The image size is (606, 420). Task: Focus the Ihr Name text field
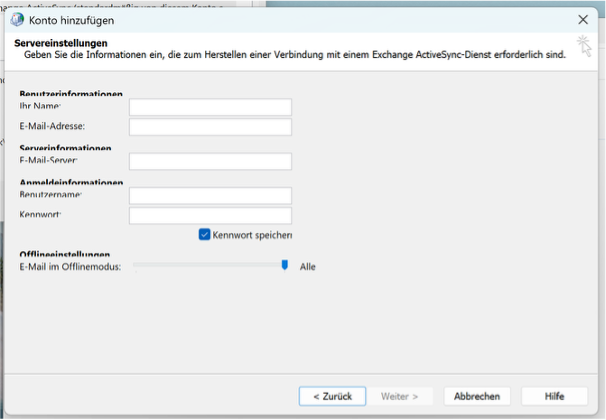[210, 107]
